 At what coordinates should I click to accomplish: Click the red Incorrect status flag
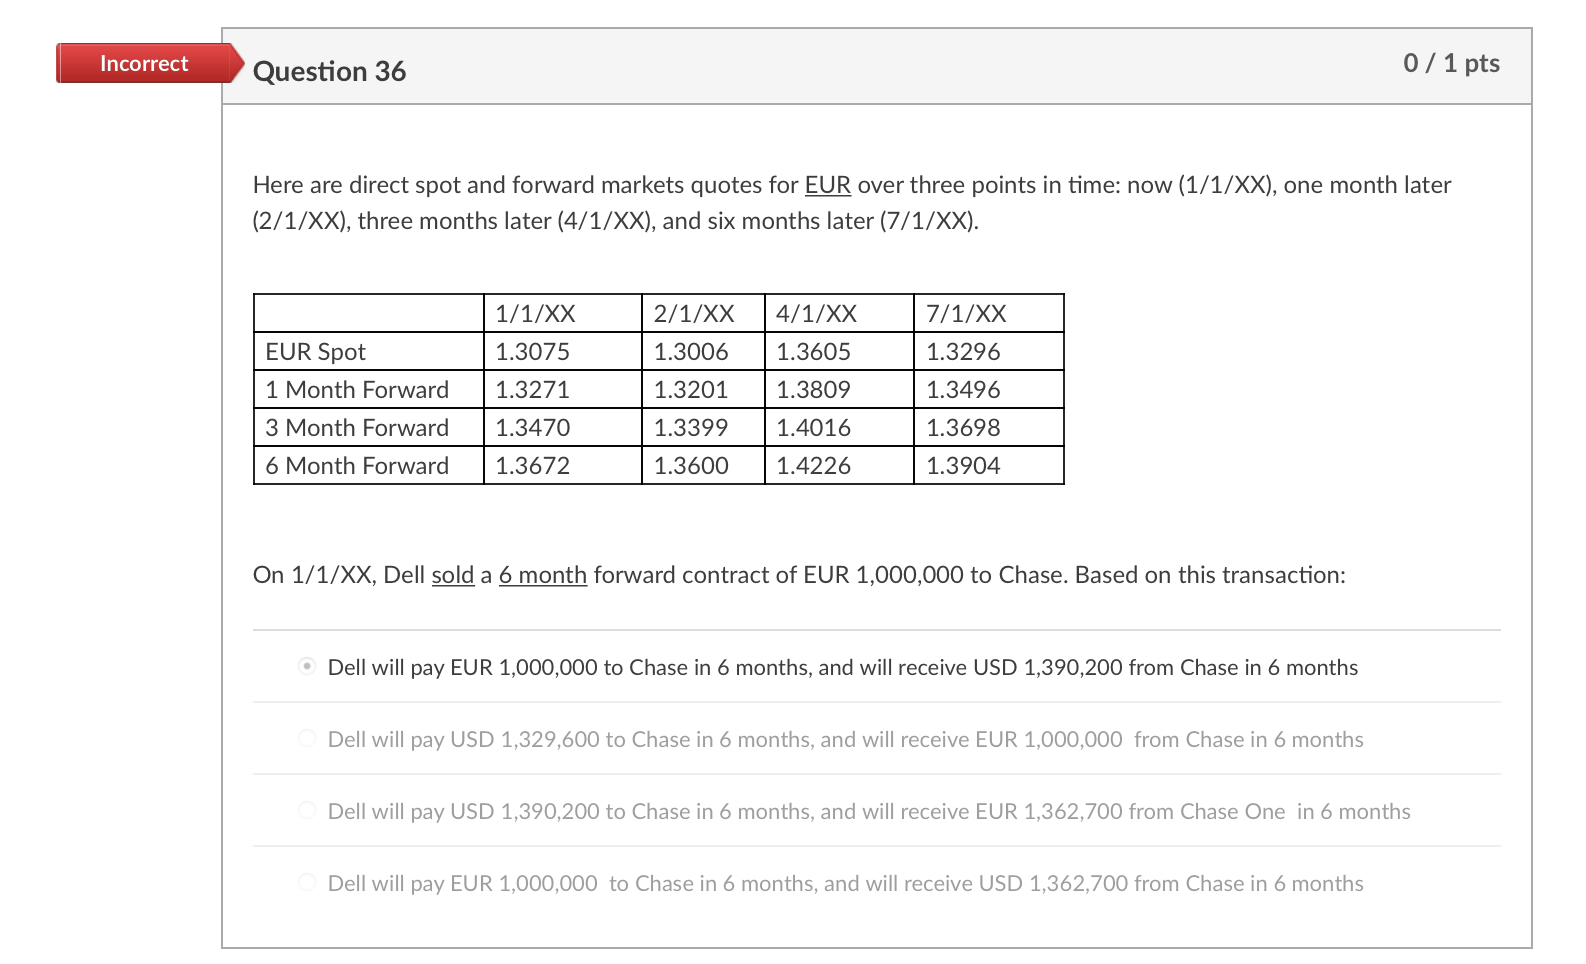[143, 63]
